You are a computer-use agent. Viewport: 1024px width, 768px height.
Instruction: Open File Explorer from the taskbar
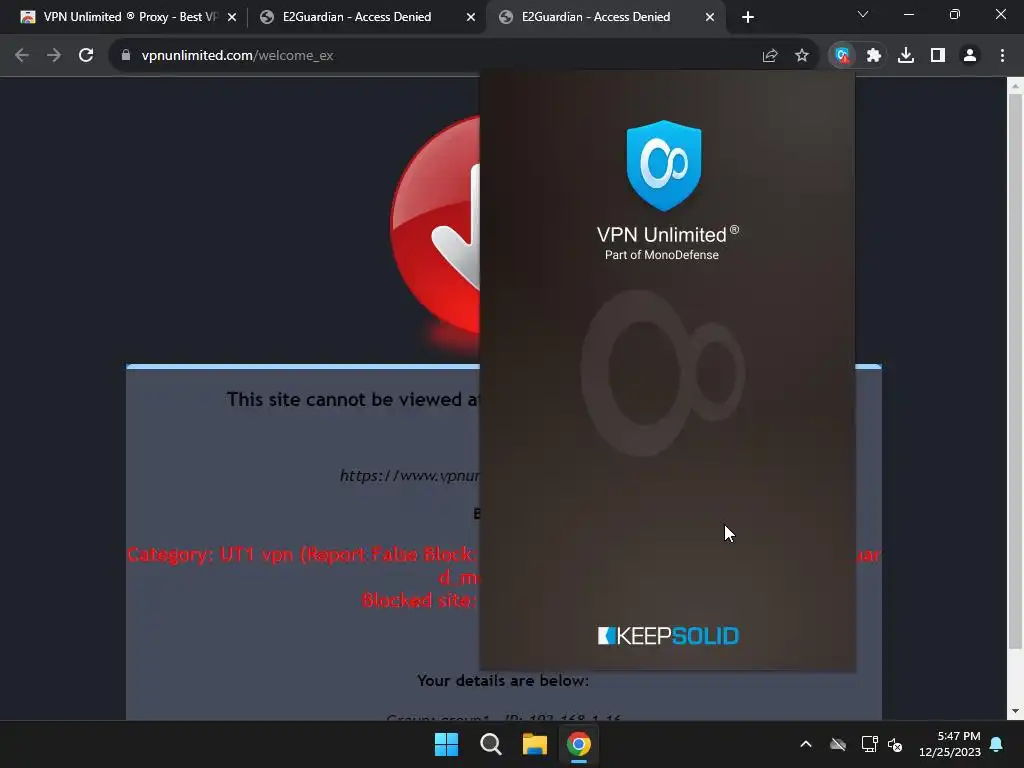[535, 744]
